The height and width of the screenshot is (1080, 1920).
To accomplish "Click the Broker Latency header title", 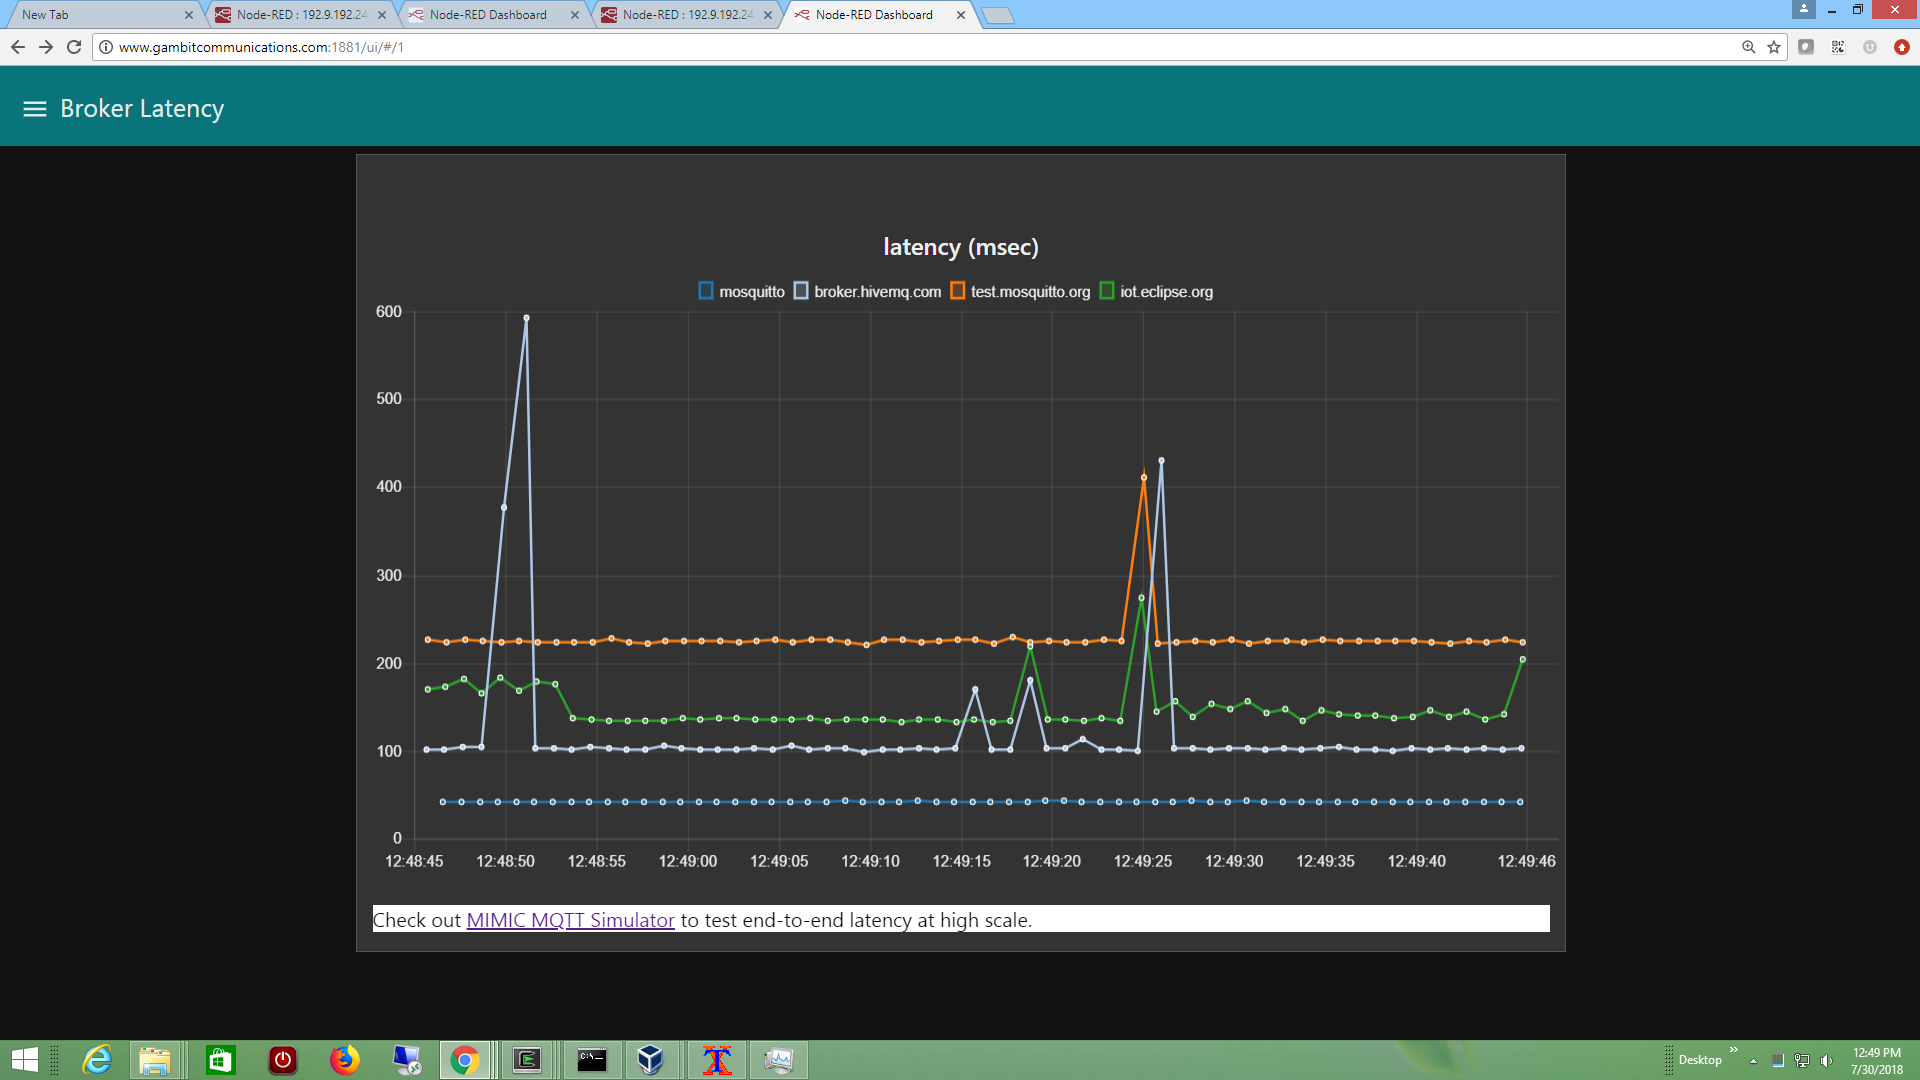I will (x=142, y=109).
